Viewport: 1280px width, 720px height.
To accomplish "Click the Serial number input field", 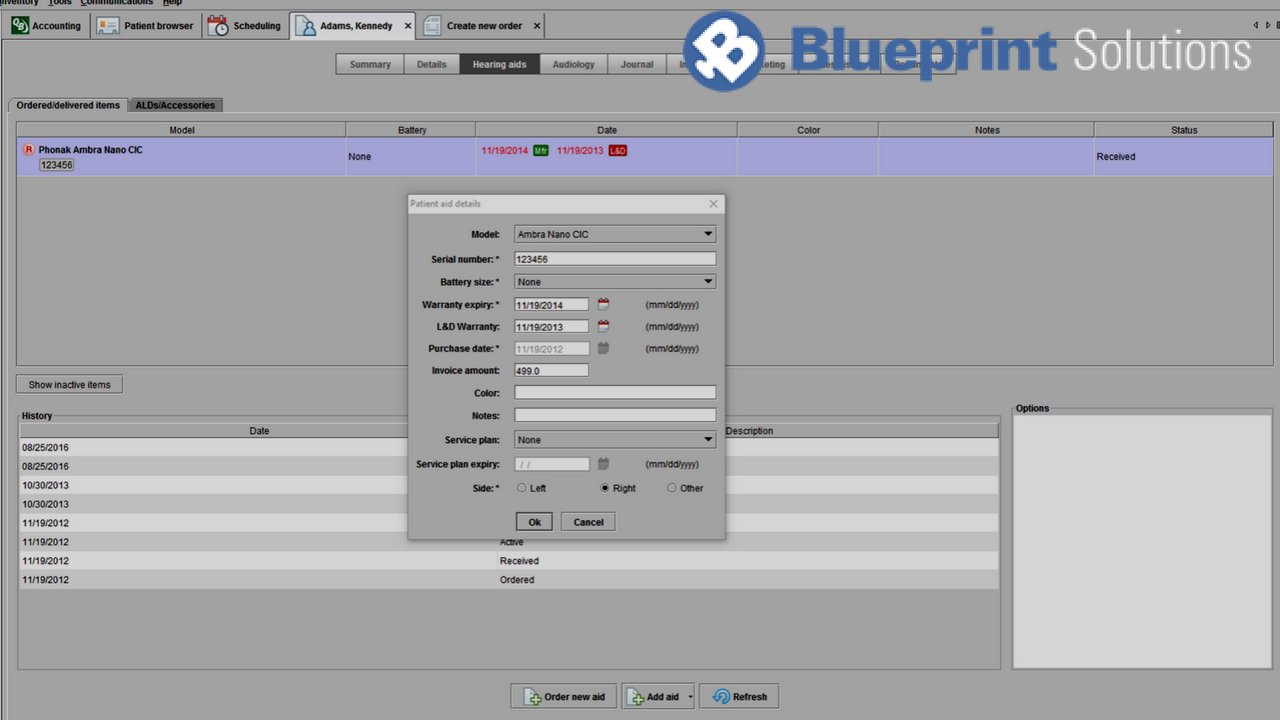I will (615, 259).
